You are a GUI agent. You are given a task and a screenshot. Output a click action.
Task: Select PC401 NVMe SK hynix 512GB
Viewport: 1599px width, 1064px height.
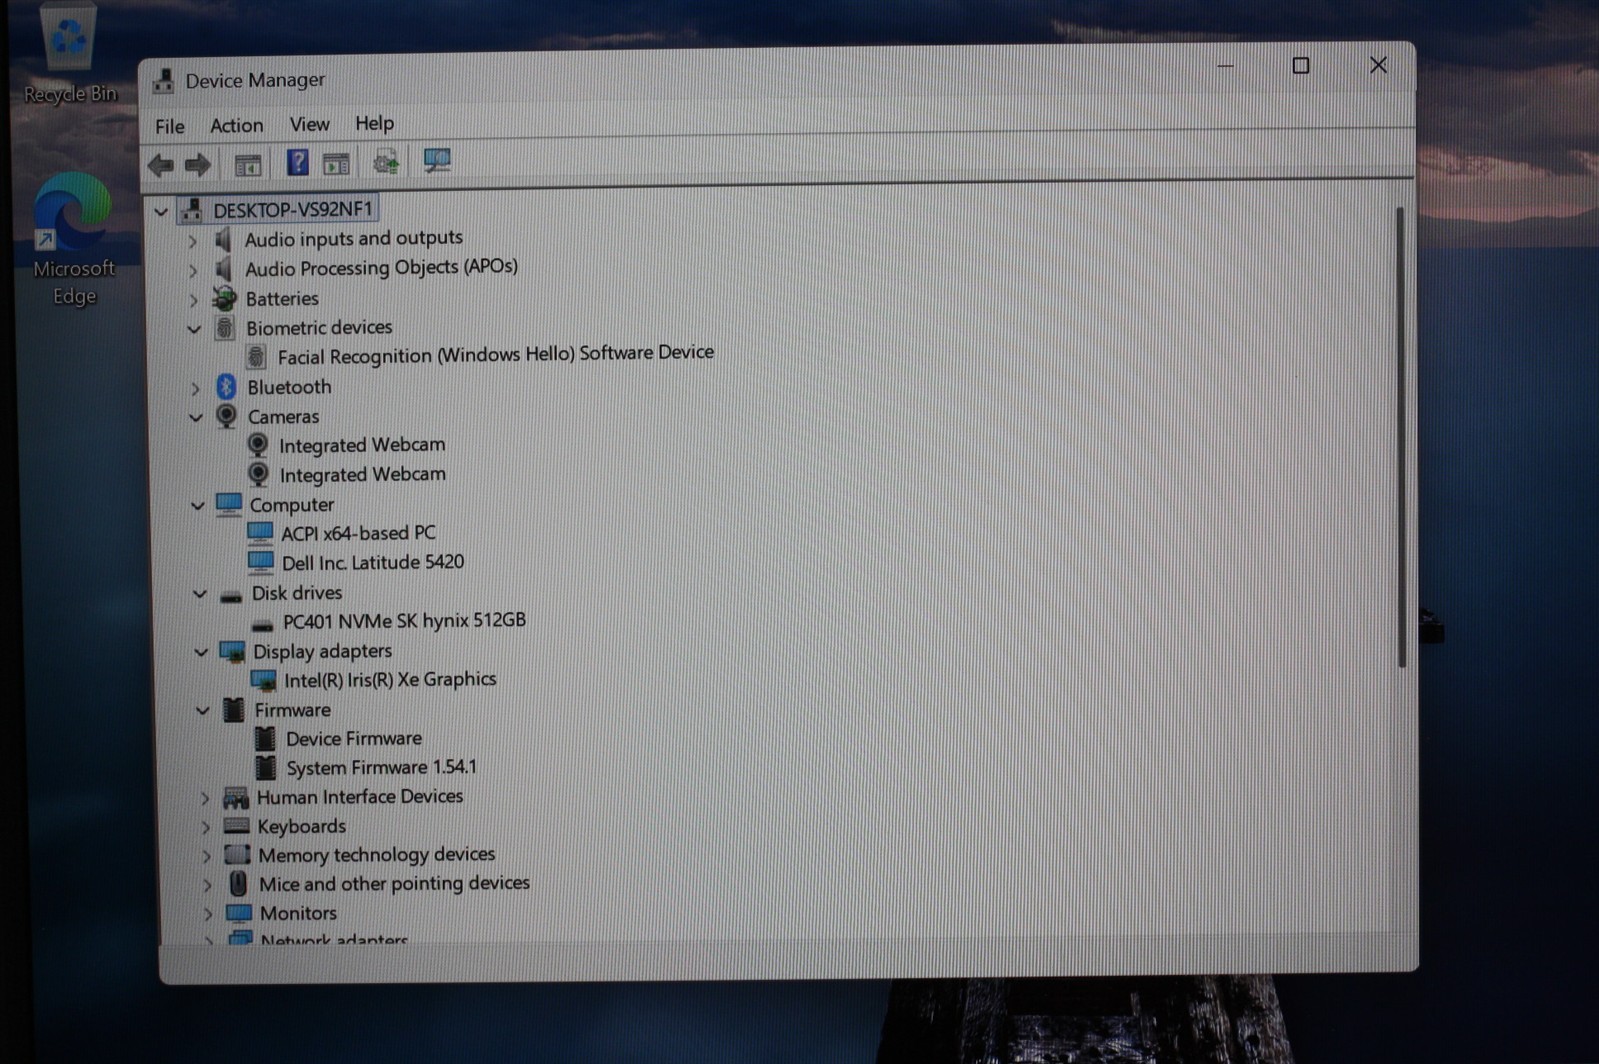404,621
